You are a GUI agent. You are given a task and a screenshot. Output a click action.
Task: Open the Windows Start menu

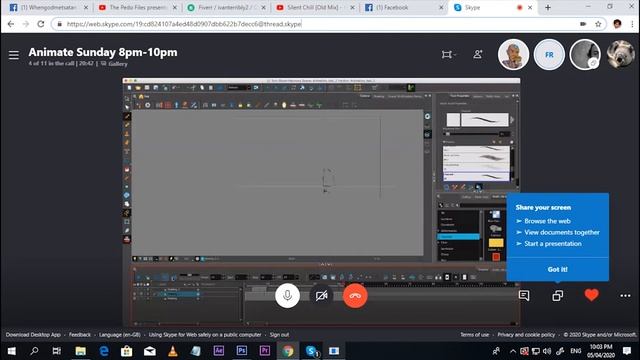point(11,351)
